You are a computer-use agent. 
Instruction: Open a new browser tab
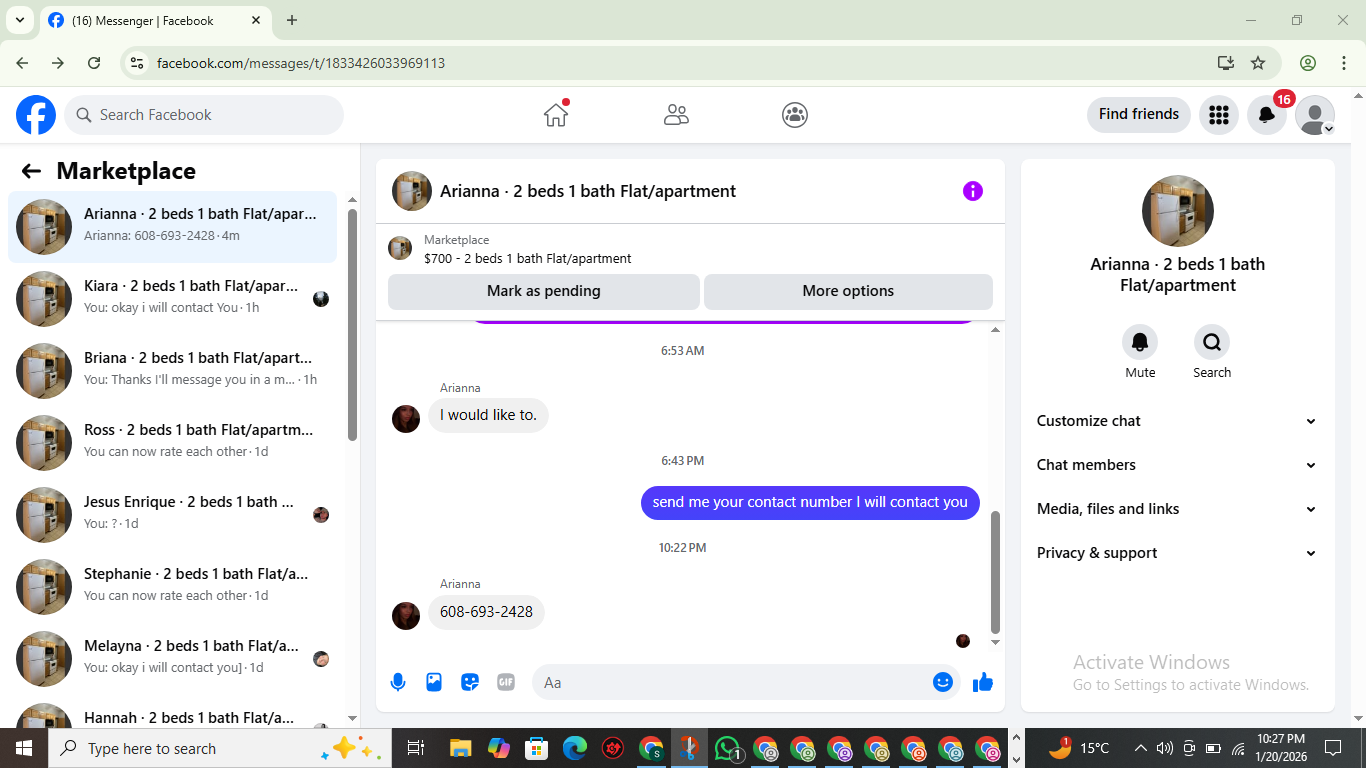[292, 20]
